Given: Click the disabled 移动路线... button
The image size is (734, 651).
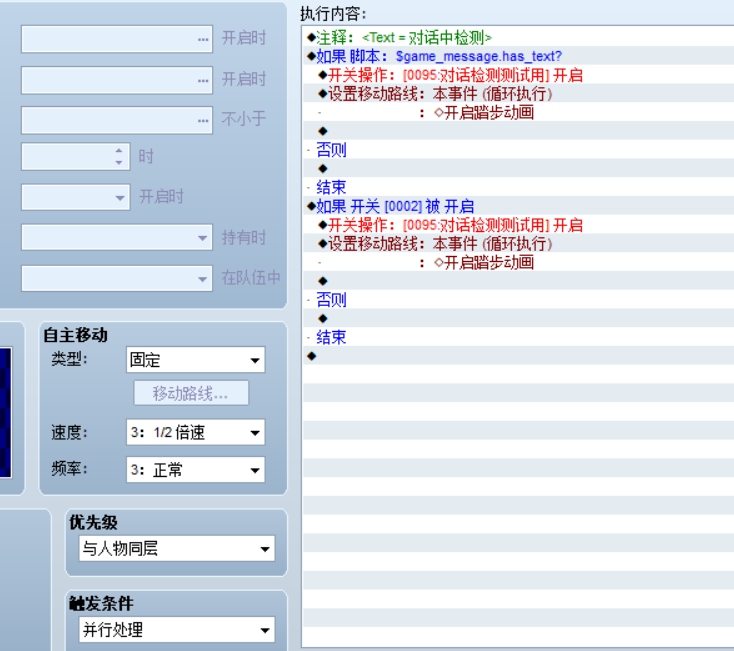Looking at the screenshot, I should tap(191, 393).
